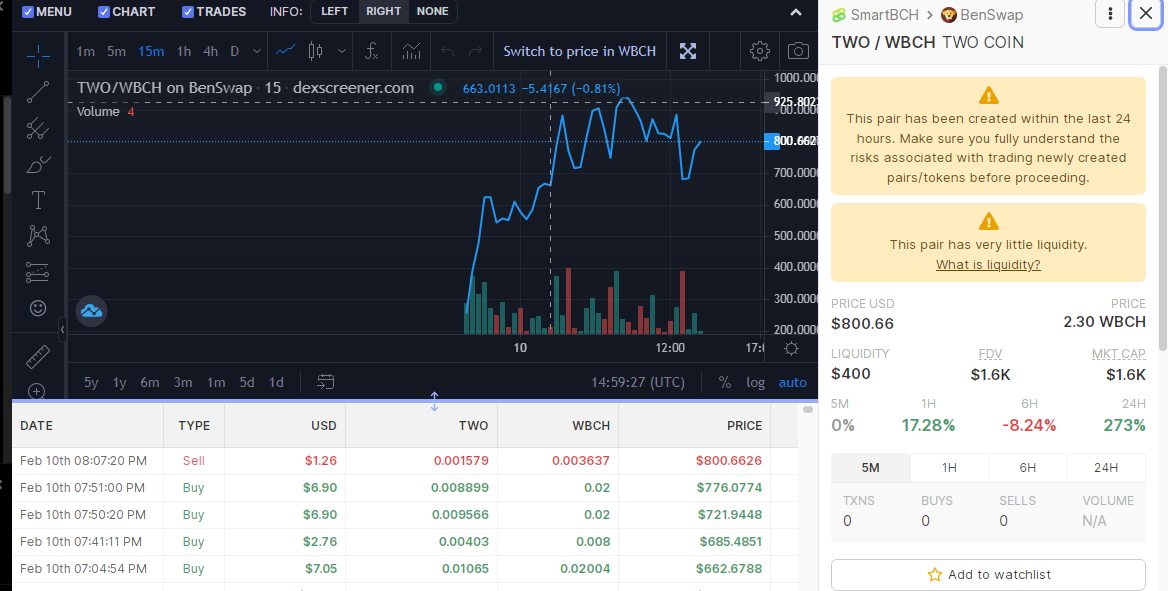Click Switch to price in WBCH
This screenshot has width=1168, height=591.
click(x=580, y=51)
